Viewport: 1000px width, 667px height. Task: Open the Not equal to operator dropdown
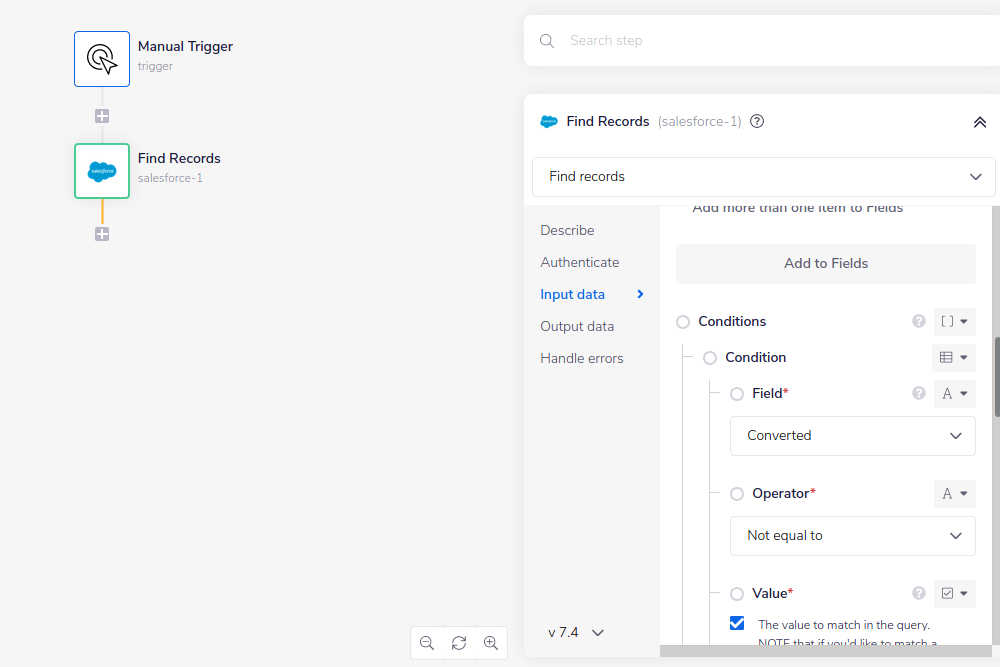[x=852, y=535]
